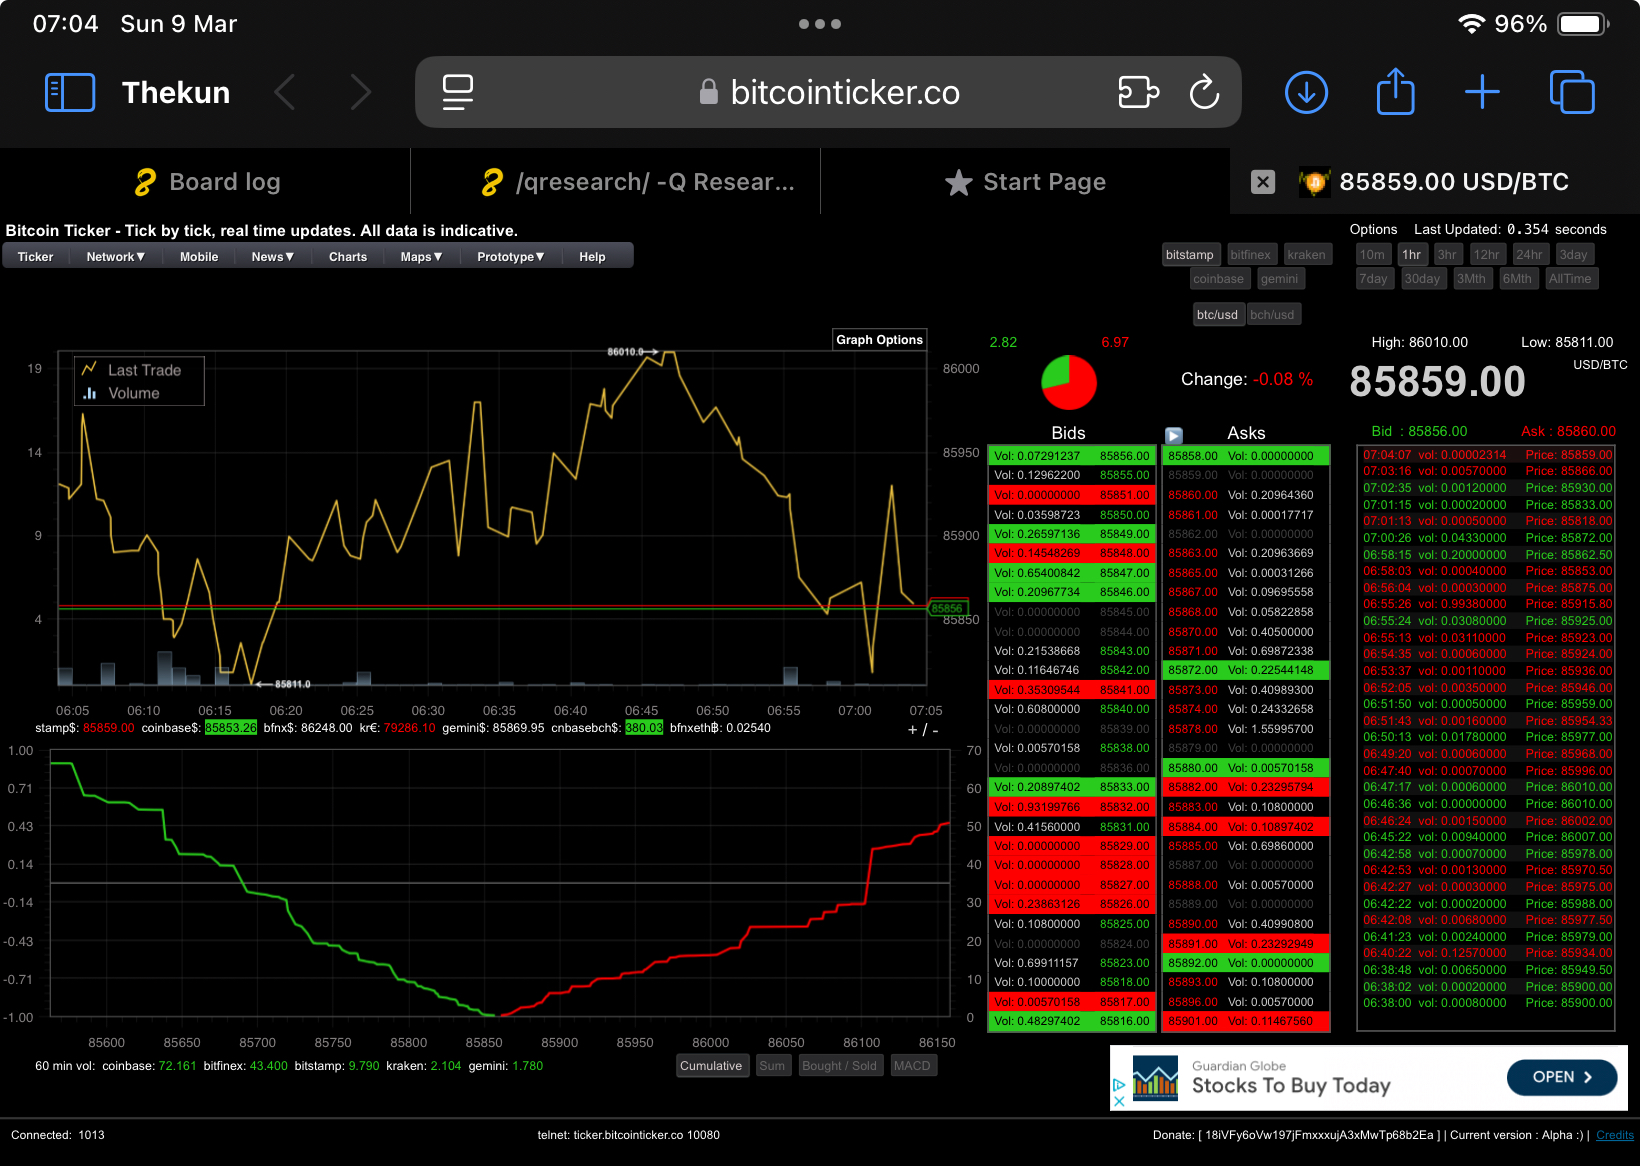Set chart range to 3day
The image size is (1640, 1166).
[x=1573, y=255]
